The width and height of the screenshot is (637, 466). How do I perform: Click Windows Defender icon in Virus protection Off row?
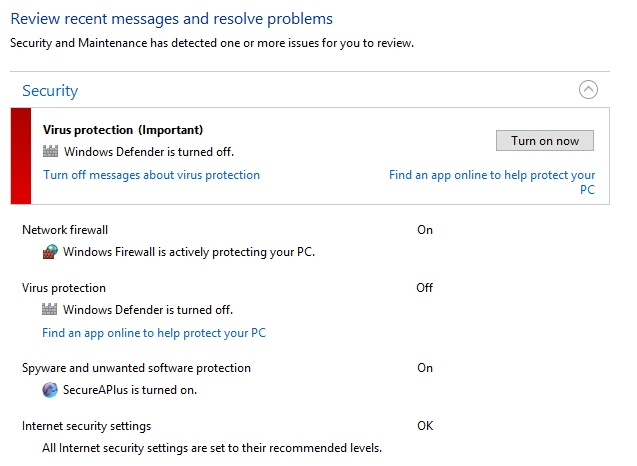(50, 310)
